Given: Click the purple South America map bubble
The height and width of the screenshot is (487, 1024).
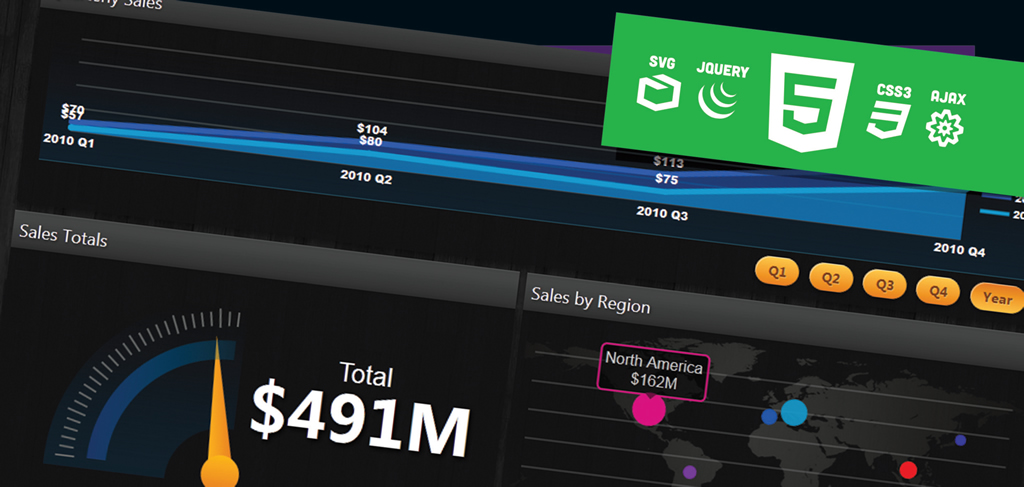Looking at the screenshot, I should click(x=689, y=472).
